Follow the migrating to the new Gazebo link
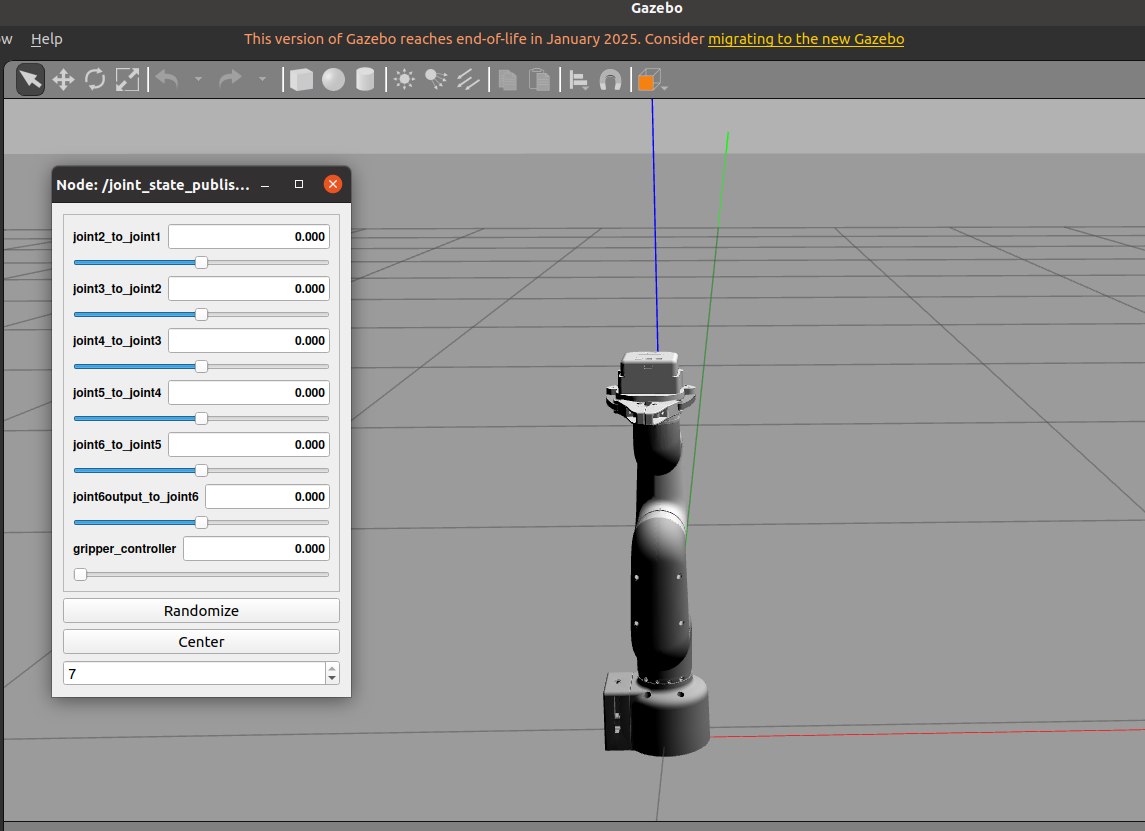The width and height of the screenshot is (1145, 831). click(x=805, y=39)
